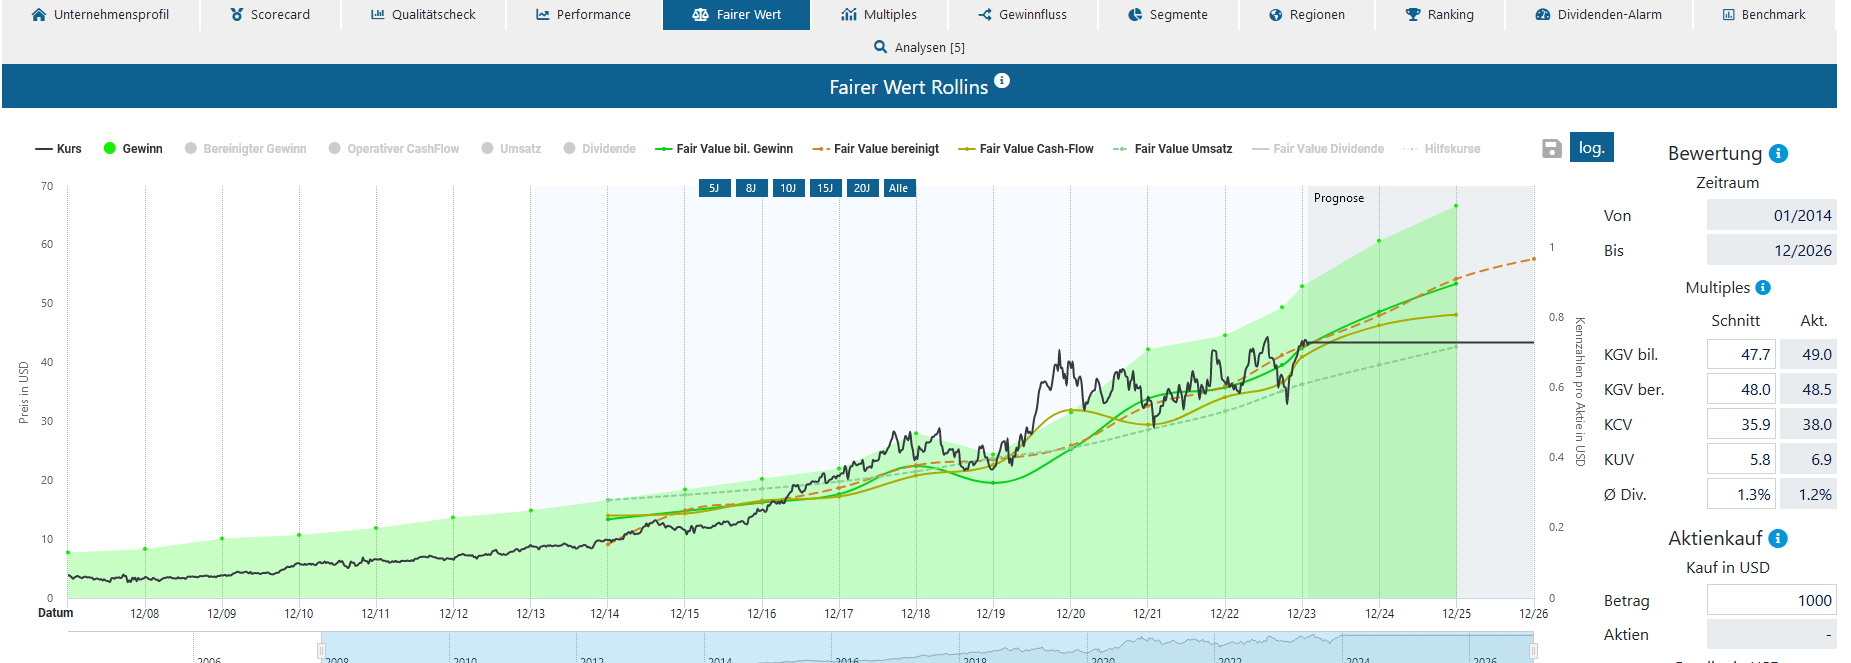
Task: Toggle the Kurs series in the legend
Action: [x=59, y=149]
